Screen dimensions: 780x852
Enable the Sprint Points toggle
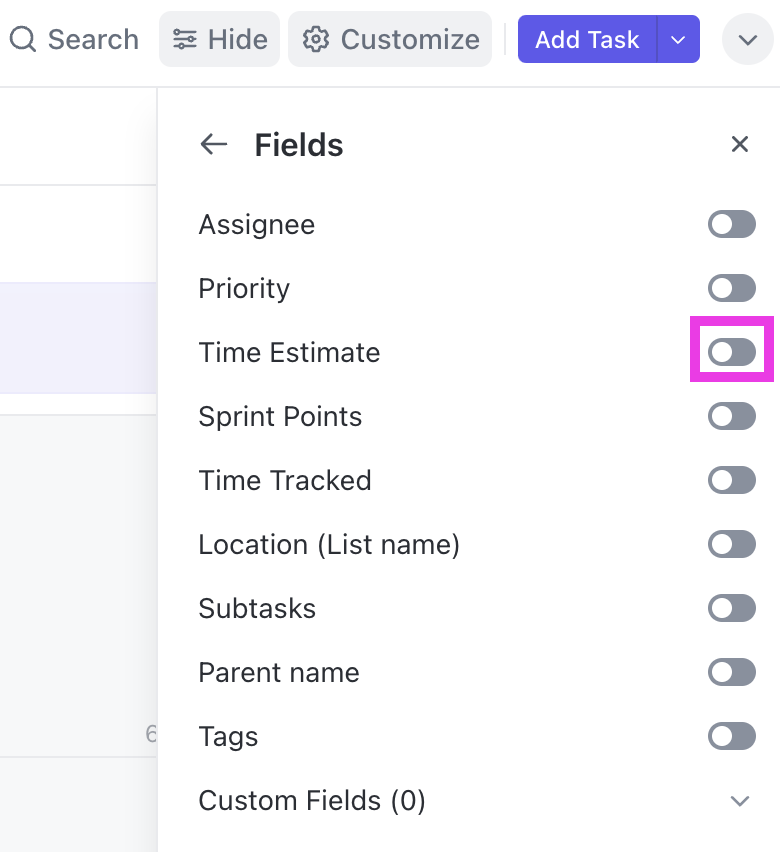[x=732, y=417]
